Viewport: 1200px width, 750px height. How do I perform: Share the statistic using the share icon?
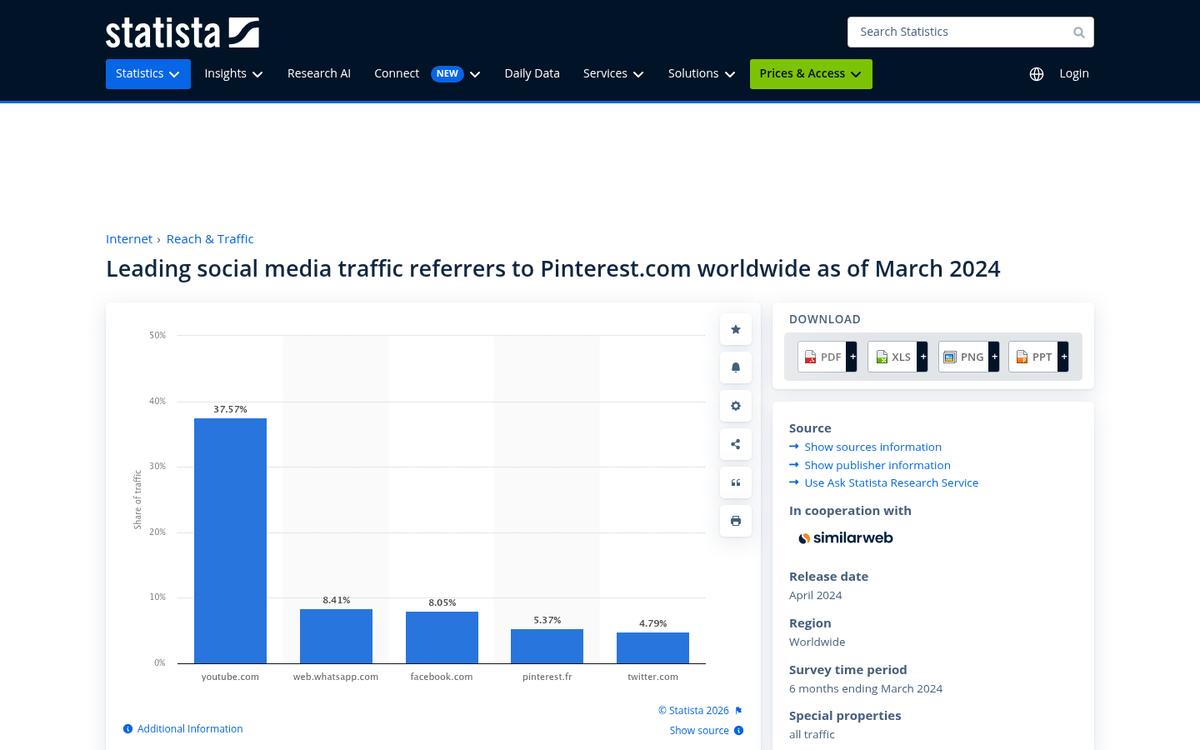[735, 444]
